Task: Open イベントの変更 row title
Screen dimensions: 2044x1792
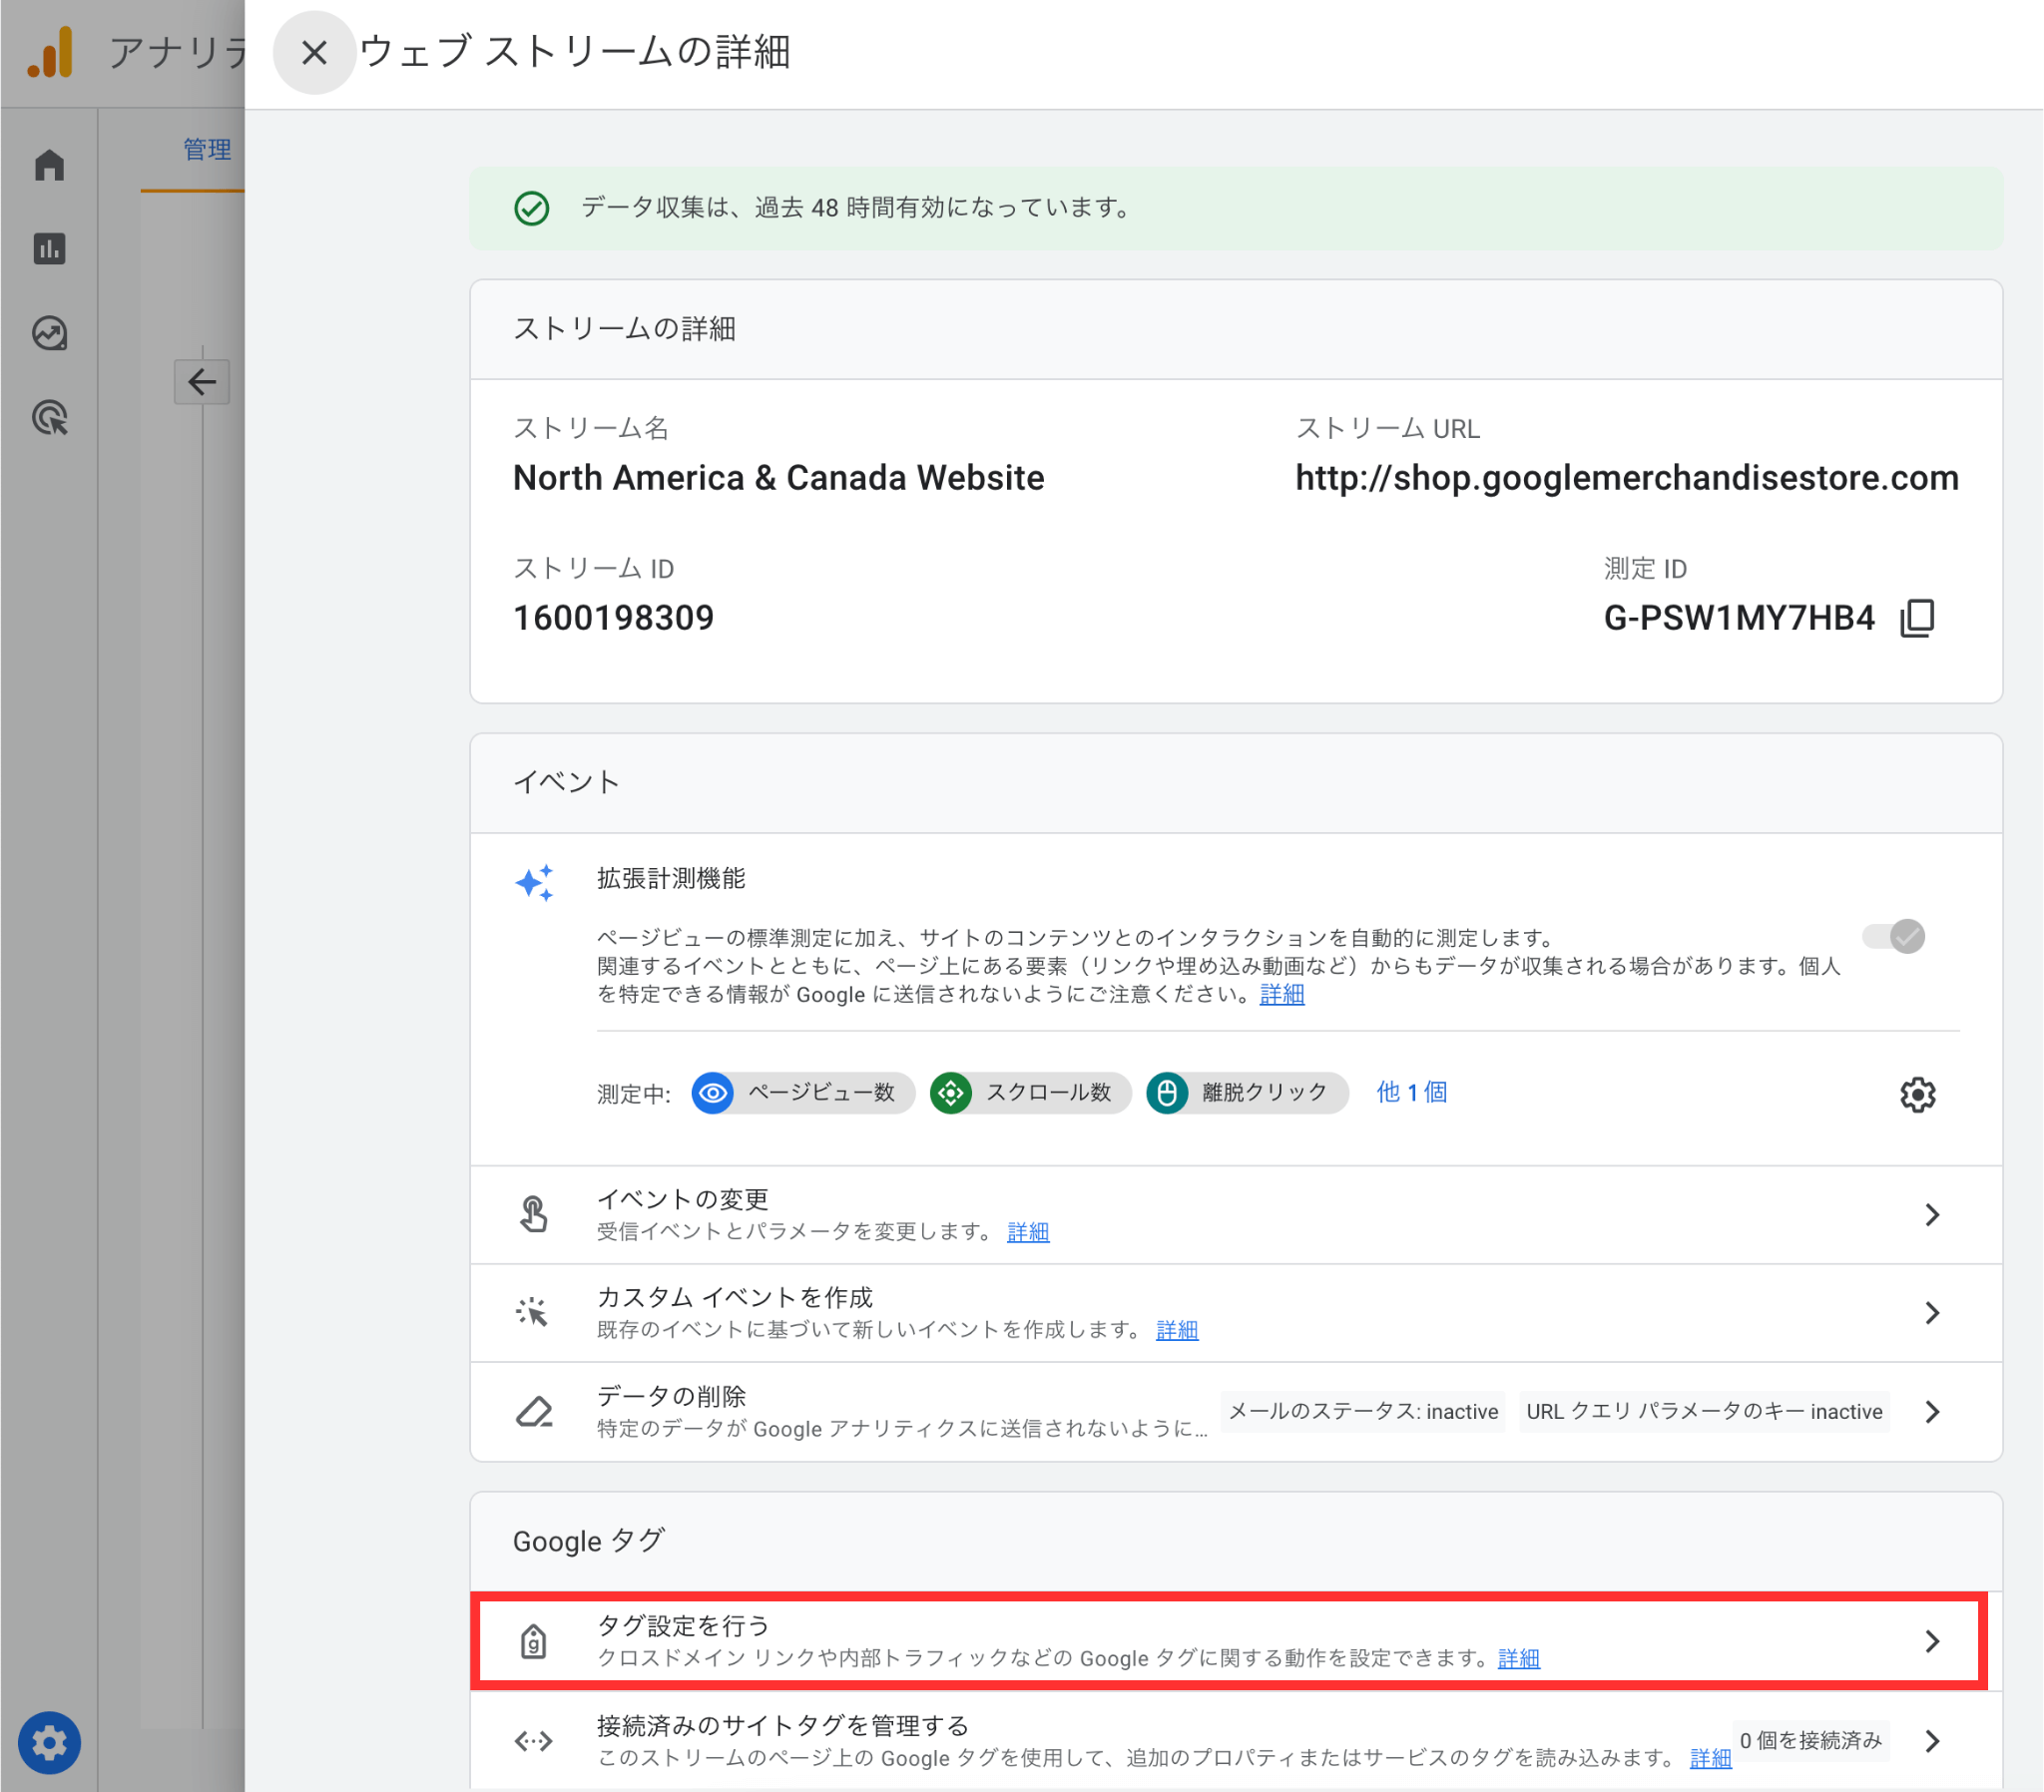Action: tap(683, 1200)
